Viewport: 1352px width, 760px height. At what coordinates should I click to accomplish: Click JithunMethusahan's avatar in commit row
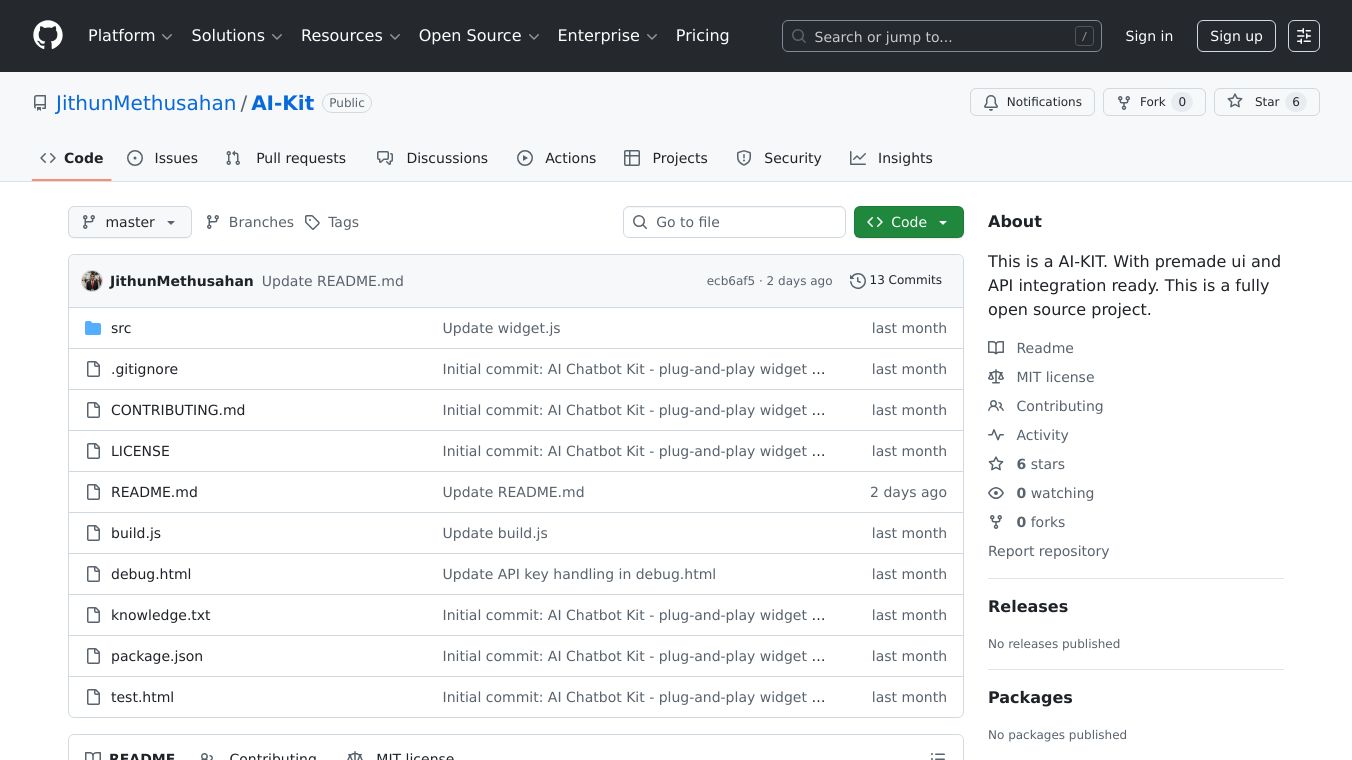92,281
